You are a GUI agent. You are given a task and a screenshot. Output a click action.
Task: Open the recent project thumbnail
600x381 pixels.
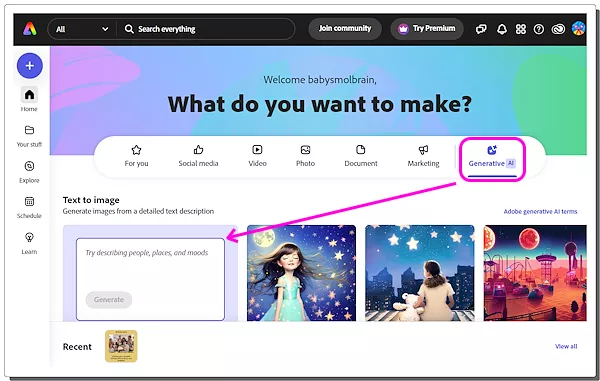[121, 346]
